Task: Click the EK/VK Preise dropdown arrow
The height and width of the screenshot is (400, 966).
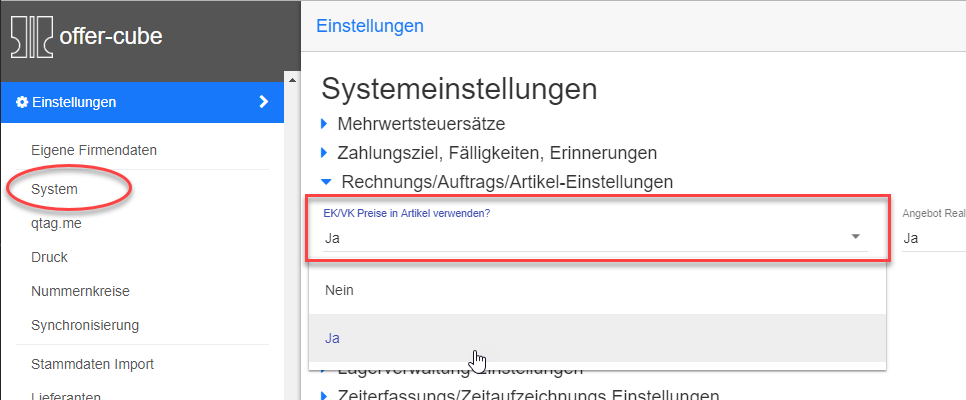Action: pos(856,237)
